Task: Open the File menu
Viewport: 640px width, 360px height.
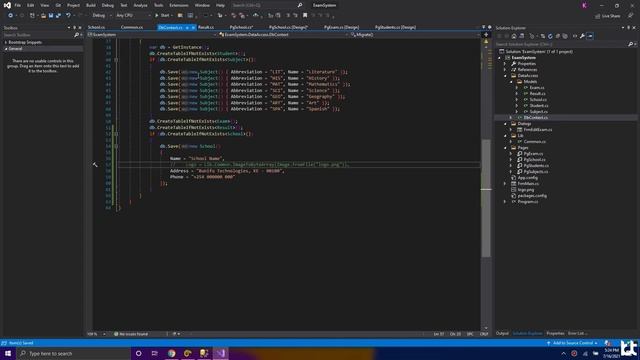Action: point(18,5)
